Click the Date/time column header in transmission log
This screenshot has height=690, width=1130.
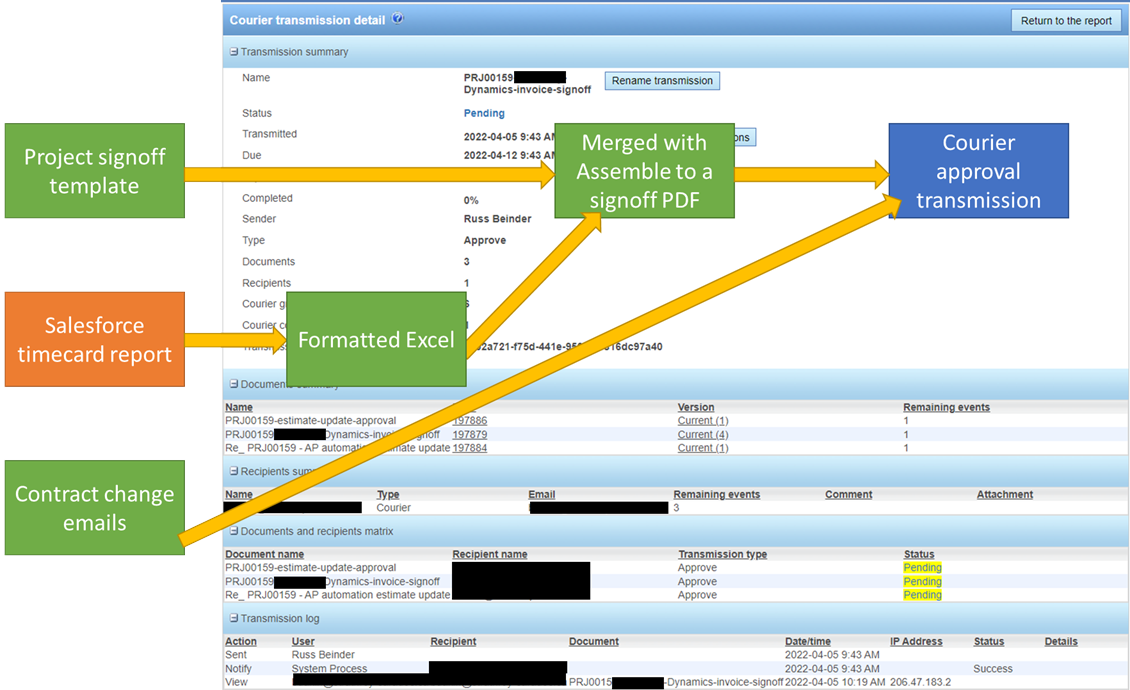point(808,641)
